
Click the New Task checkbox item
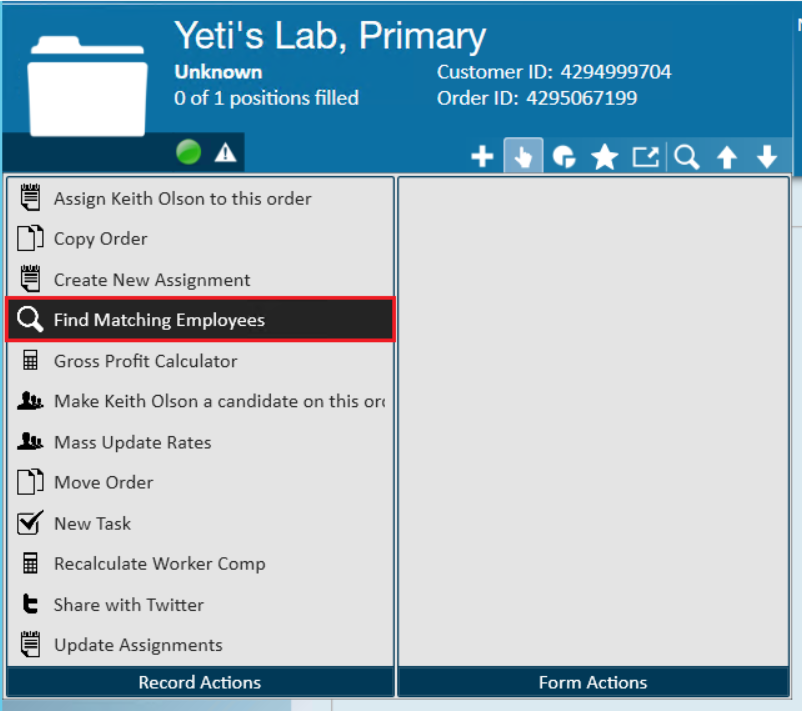coord(92,523)
